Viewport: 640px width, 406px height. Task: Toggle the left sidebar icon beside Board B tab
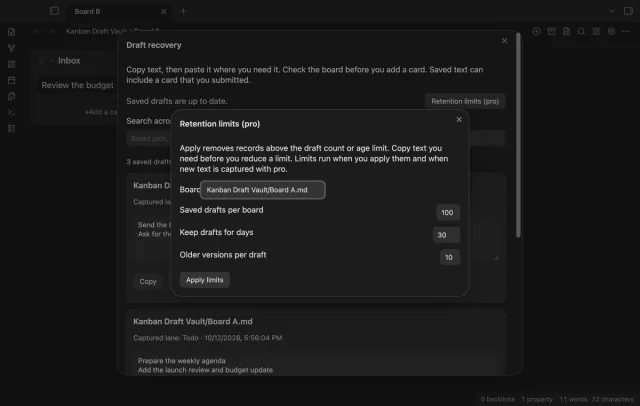point(54,11)
